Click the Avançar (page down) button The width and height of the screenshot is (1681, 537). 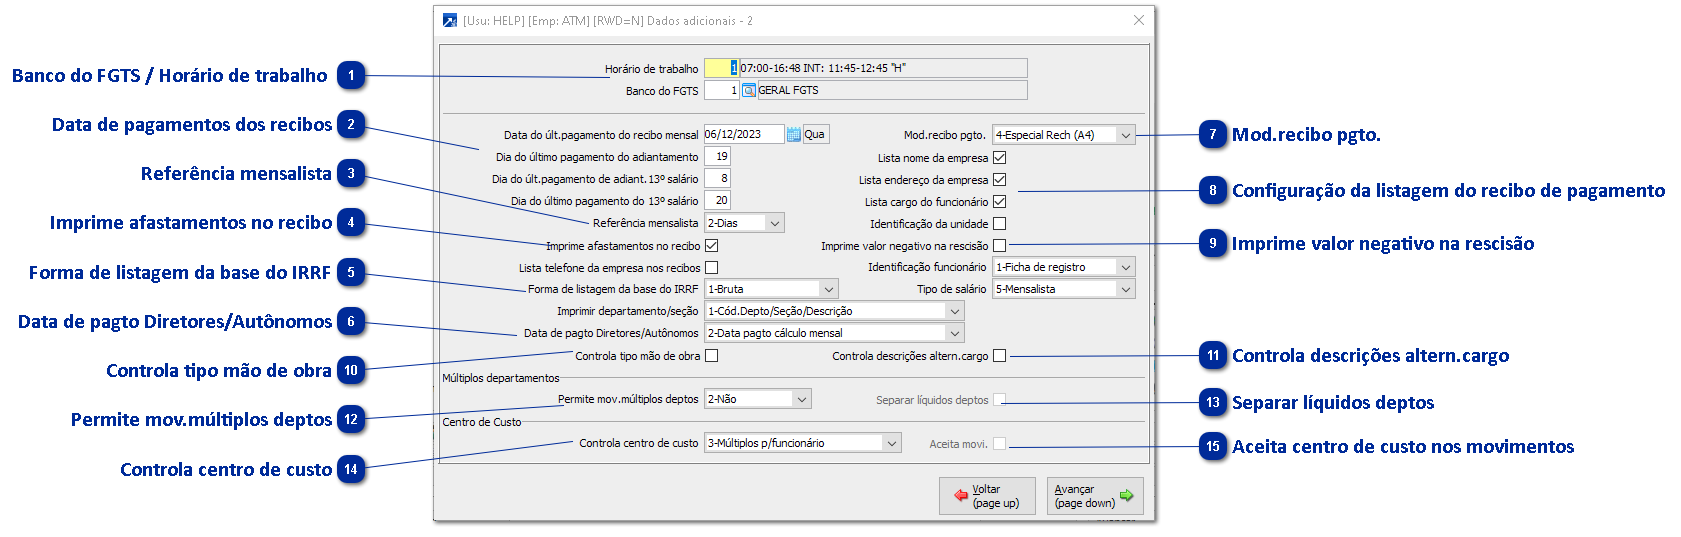pos(1095,496)
